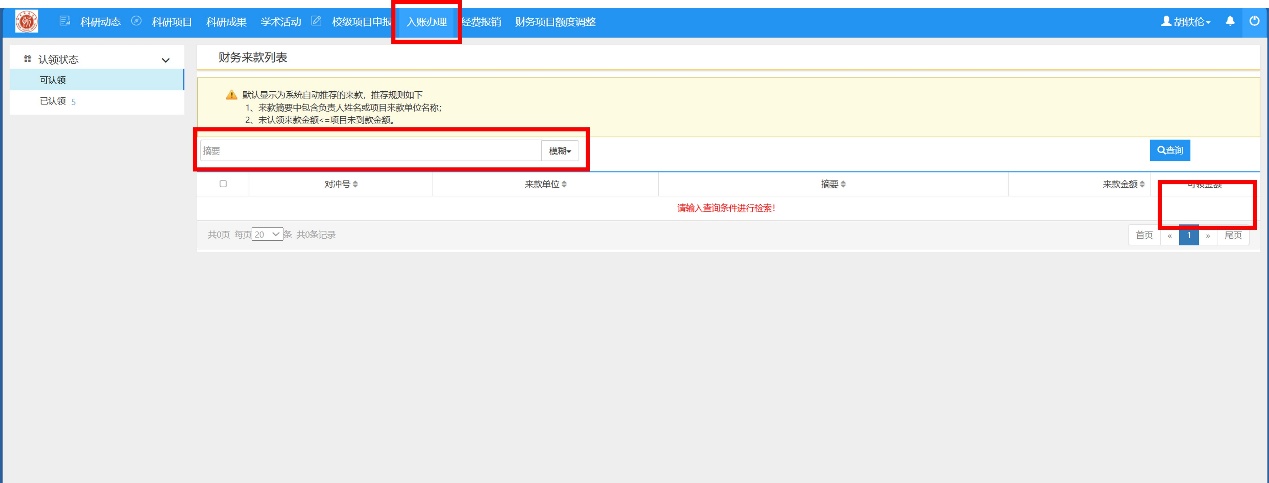The height and width of the screenshot is (483, 1269).
Task: Click the notification bell icon
Action: (1230, 21)
